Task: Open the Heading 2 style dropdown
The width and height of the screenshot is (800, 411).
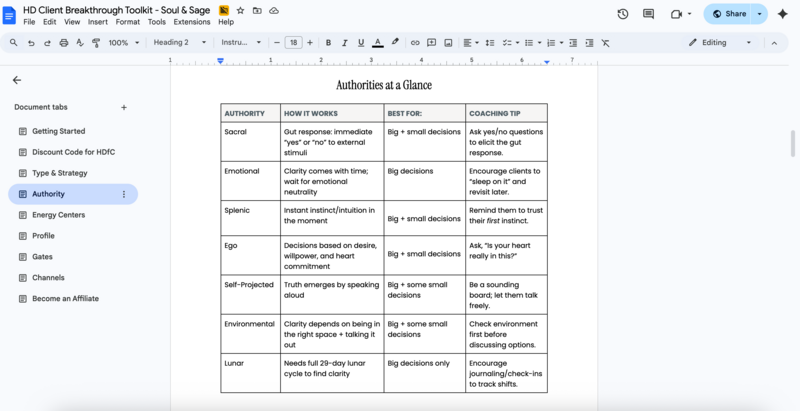Action: click(180, 43)
